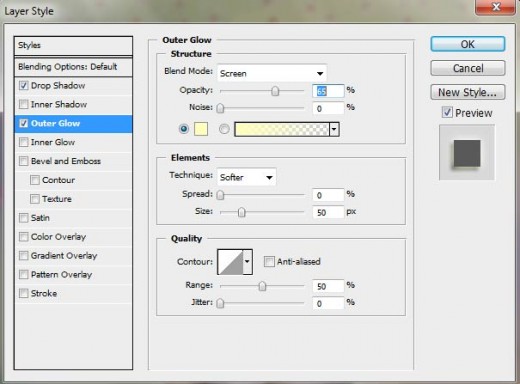Open the Technique Softer dropdown
Image resolution: width=520 pixels, height=384 pixels.
[246, 177]
